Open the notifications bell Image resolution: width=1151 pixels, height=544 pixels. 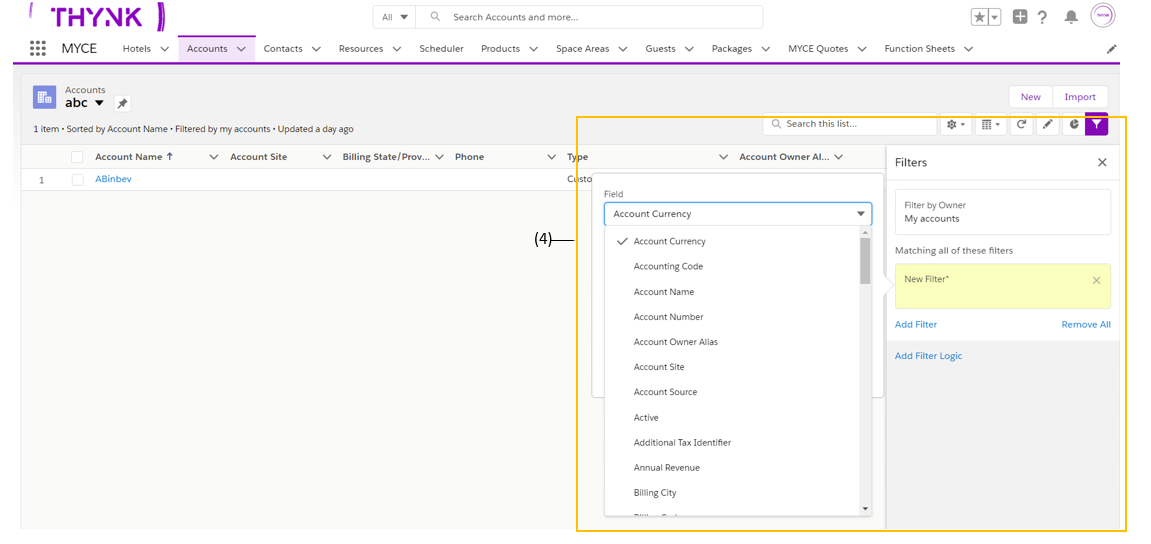pyautogui.click(x=1072, y=17)
